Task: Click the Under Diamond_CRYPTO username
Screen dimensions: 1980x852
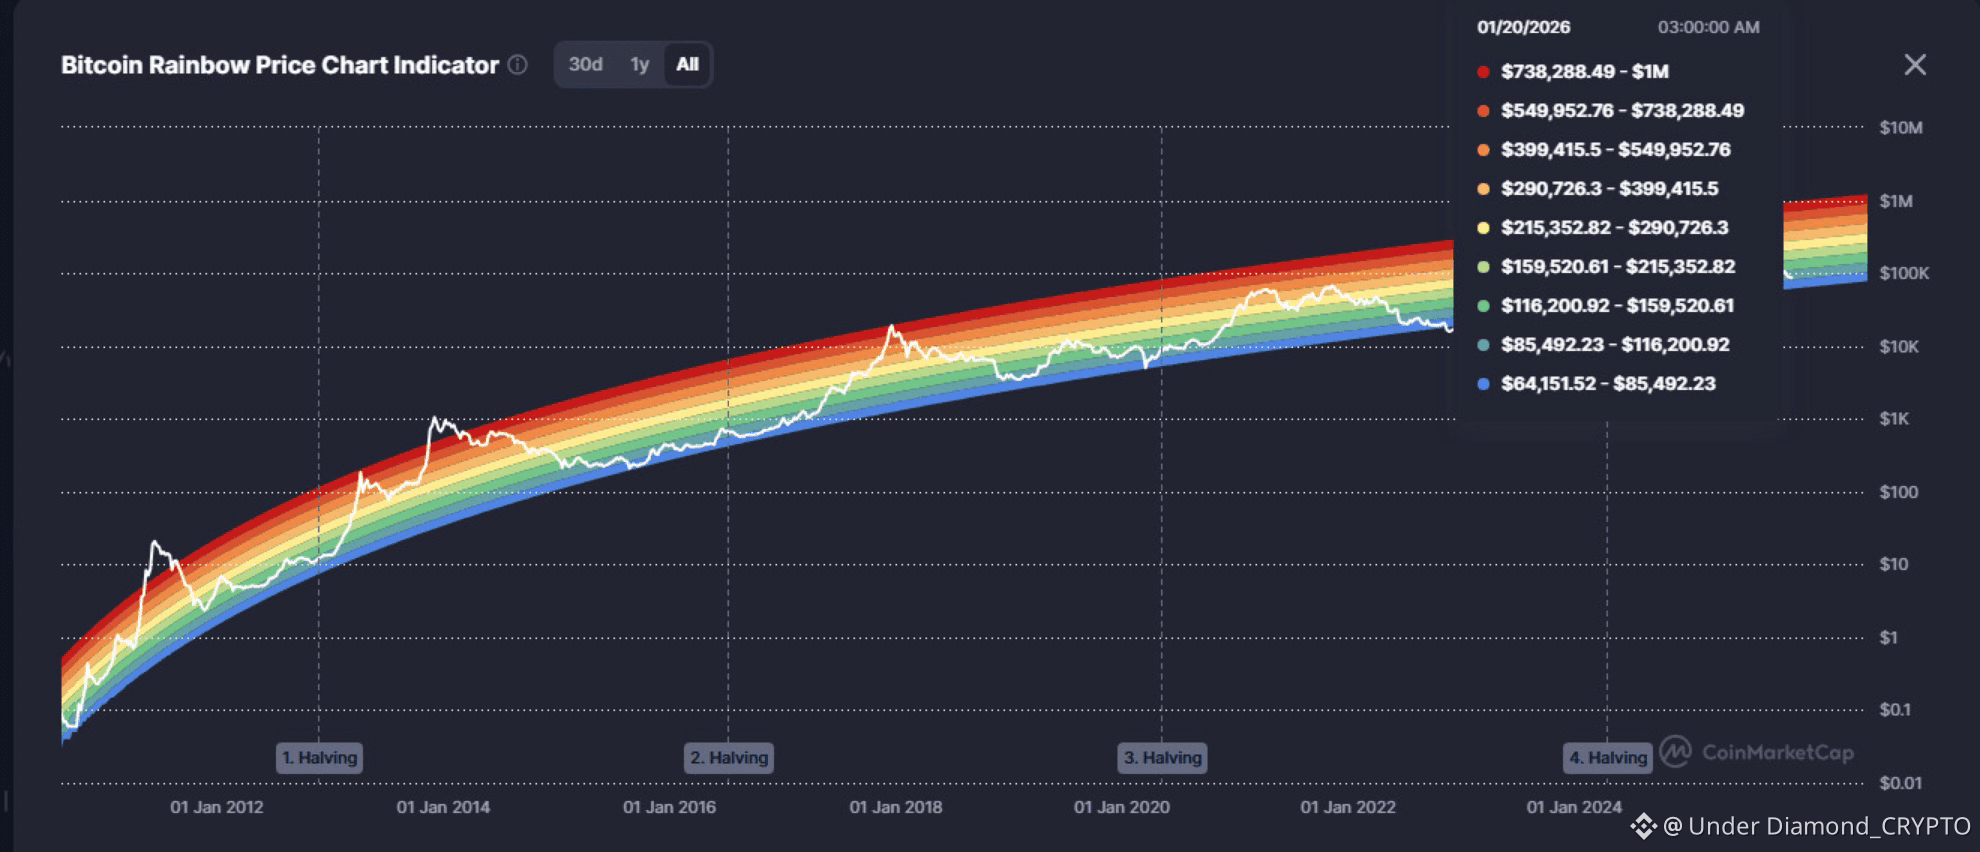Action: point(1829,826)
